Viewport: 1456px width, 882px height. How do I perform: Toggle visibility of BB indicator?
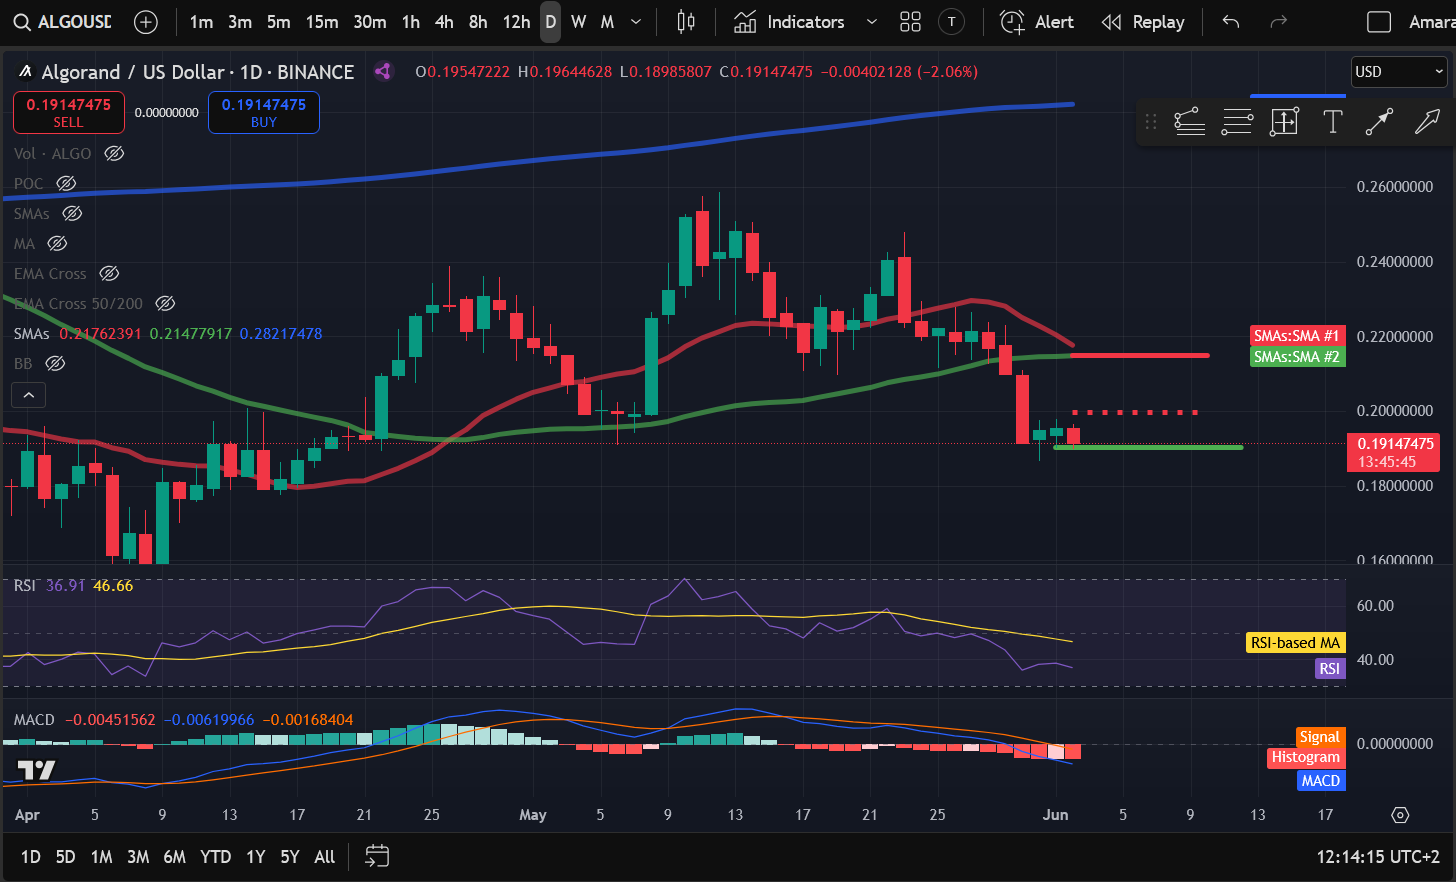coord(56,364)
